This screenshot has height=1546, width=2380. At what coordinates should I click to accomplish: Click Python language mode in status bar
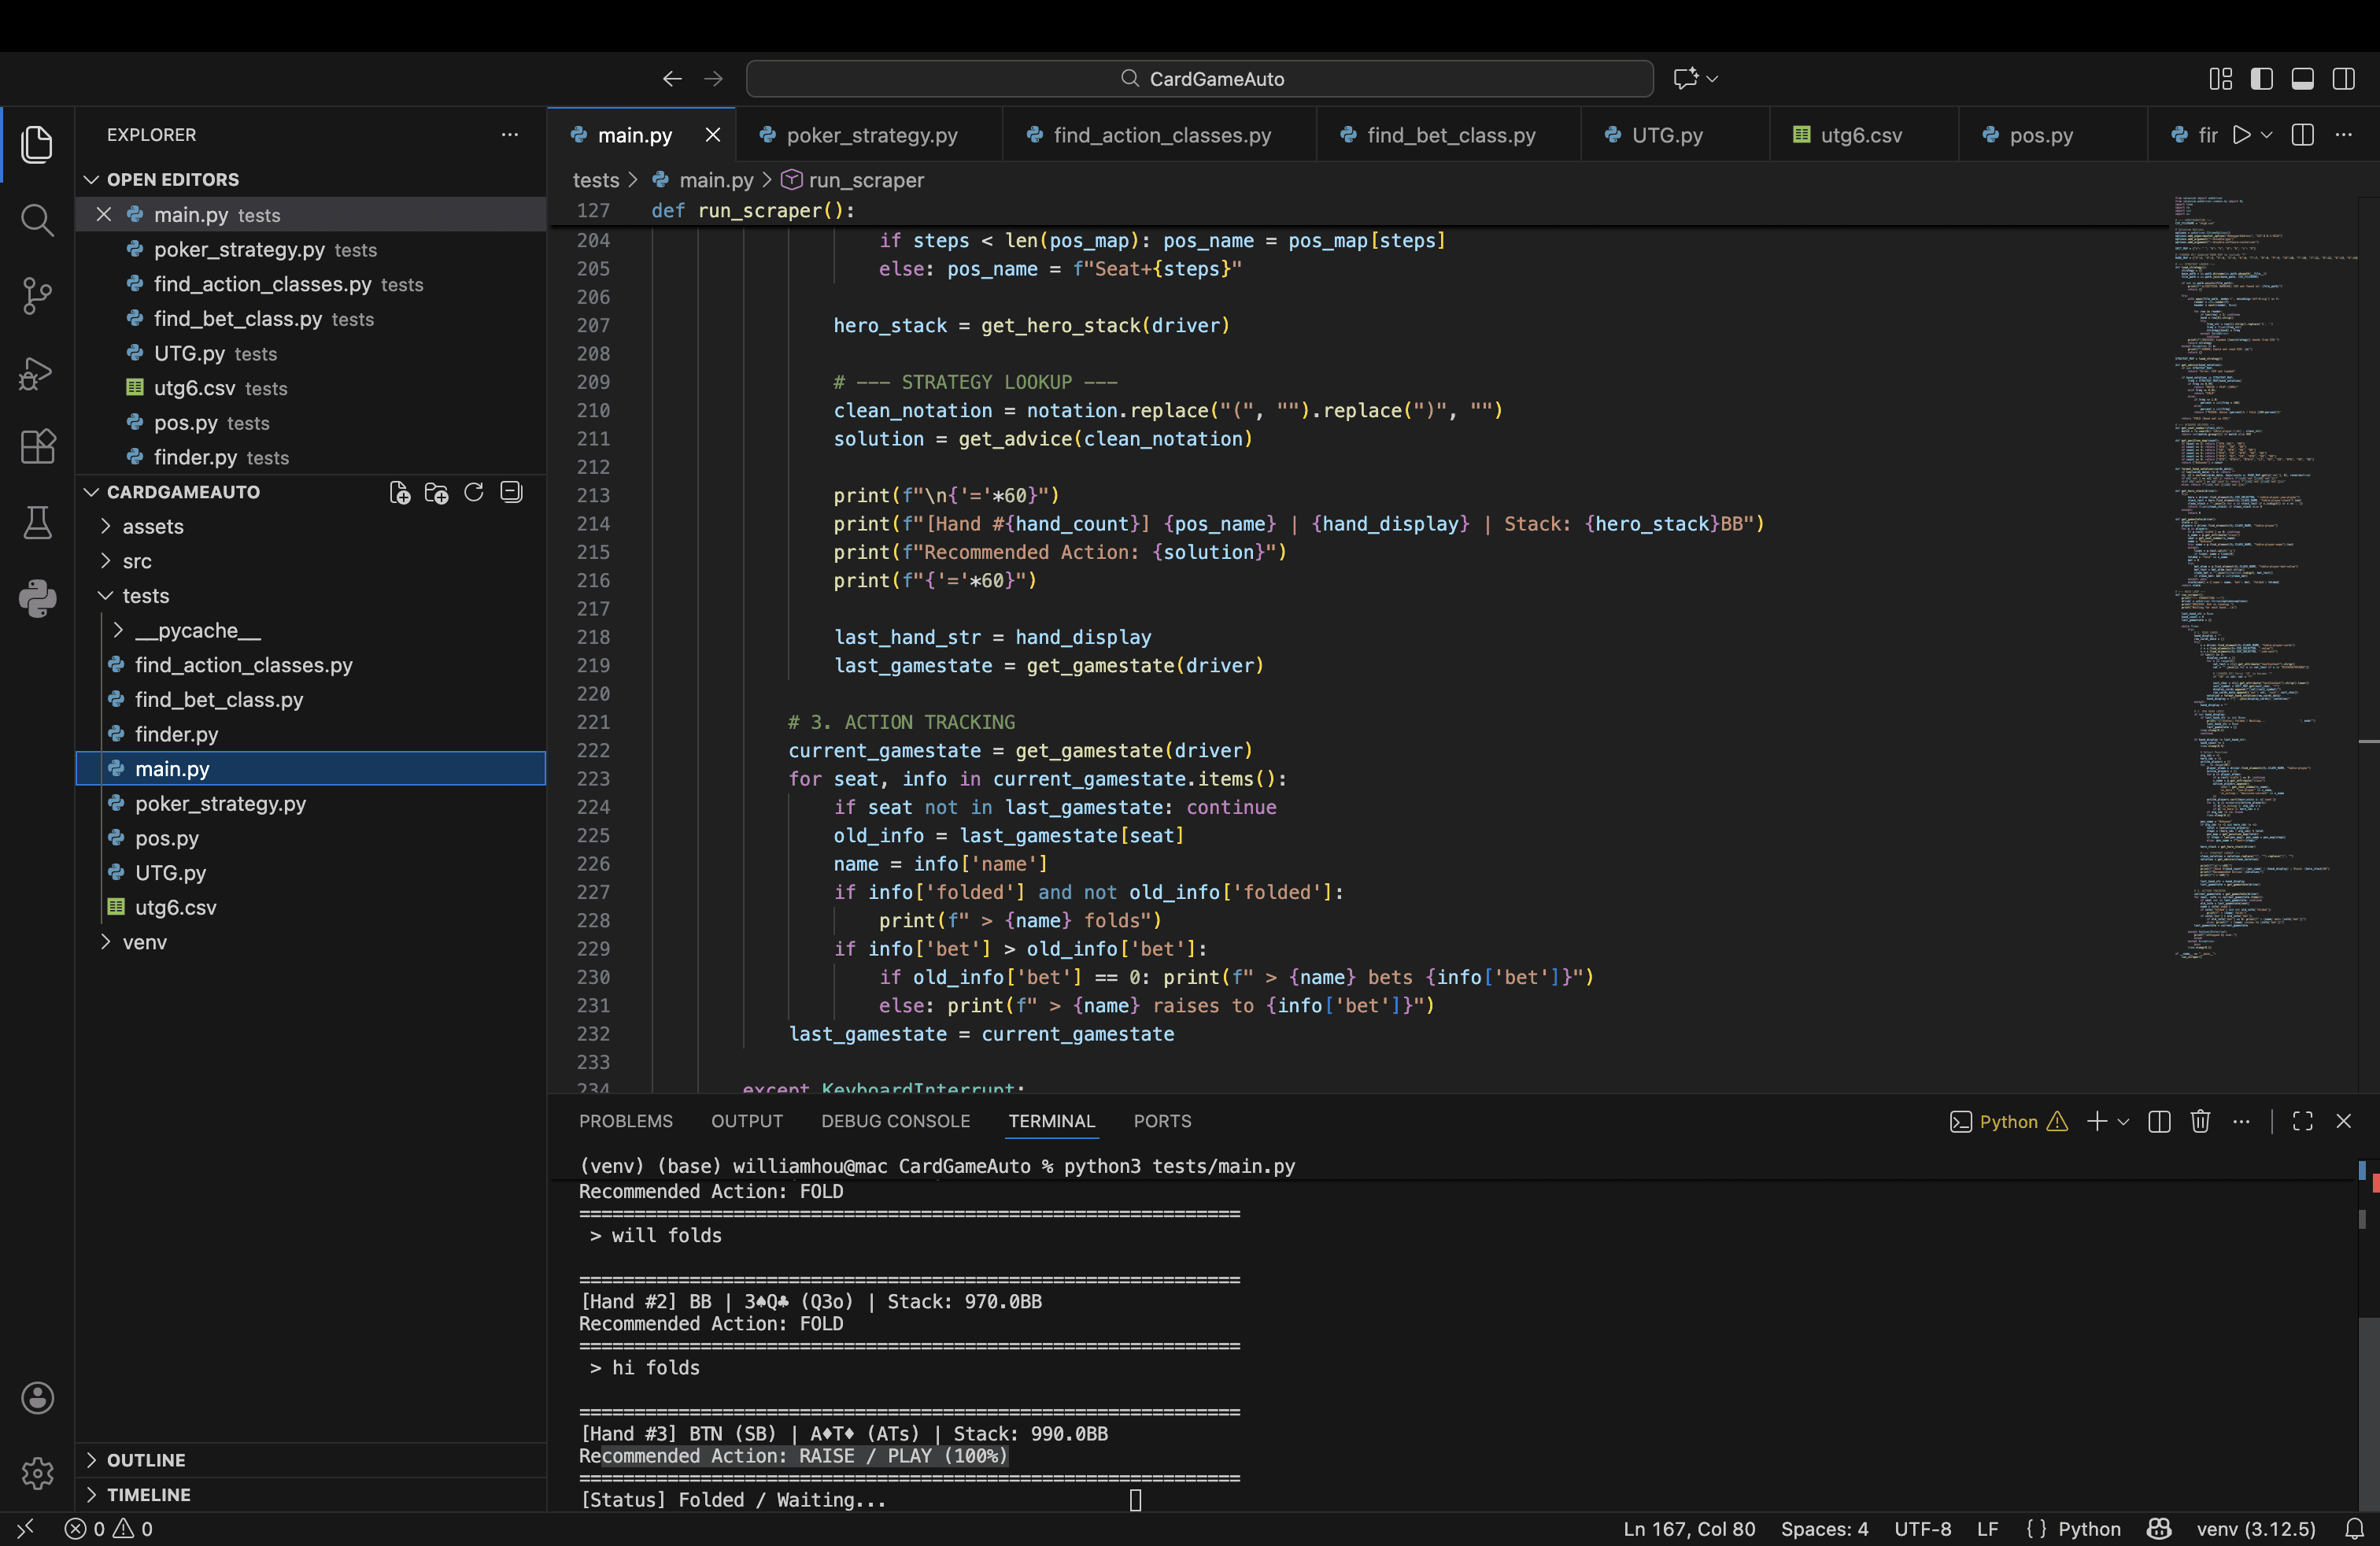tap(2088, 1528)
